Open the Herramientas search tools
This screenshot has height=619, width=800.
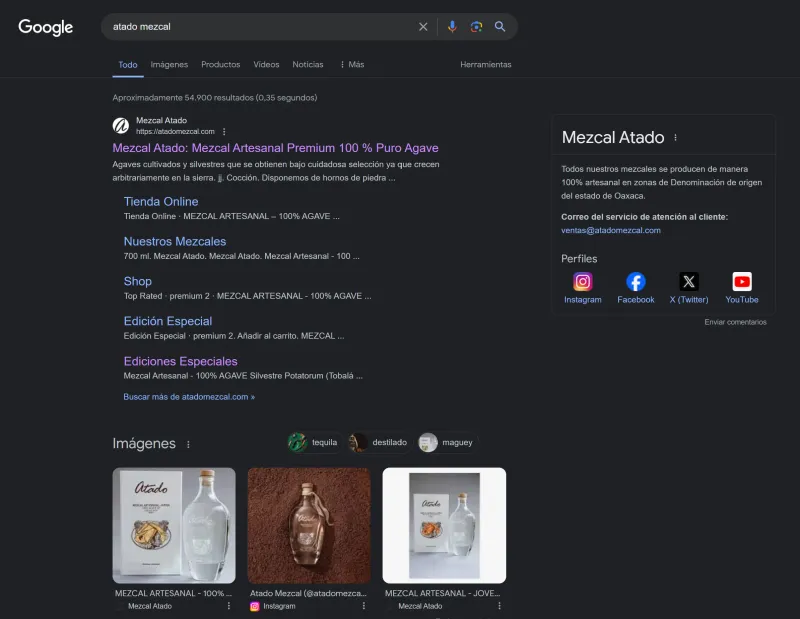tap(486, 64)
